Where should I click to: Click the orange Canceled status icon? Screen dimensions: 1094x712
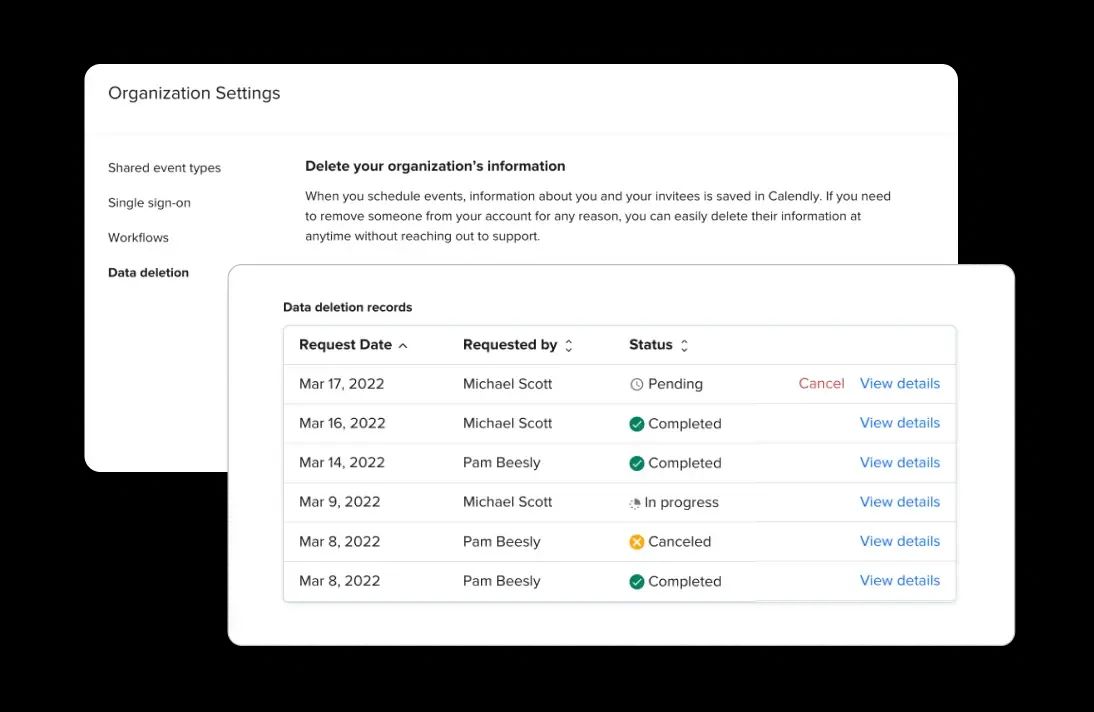(637, 542)
